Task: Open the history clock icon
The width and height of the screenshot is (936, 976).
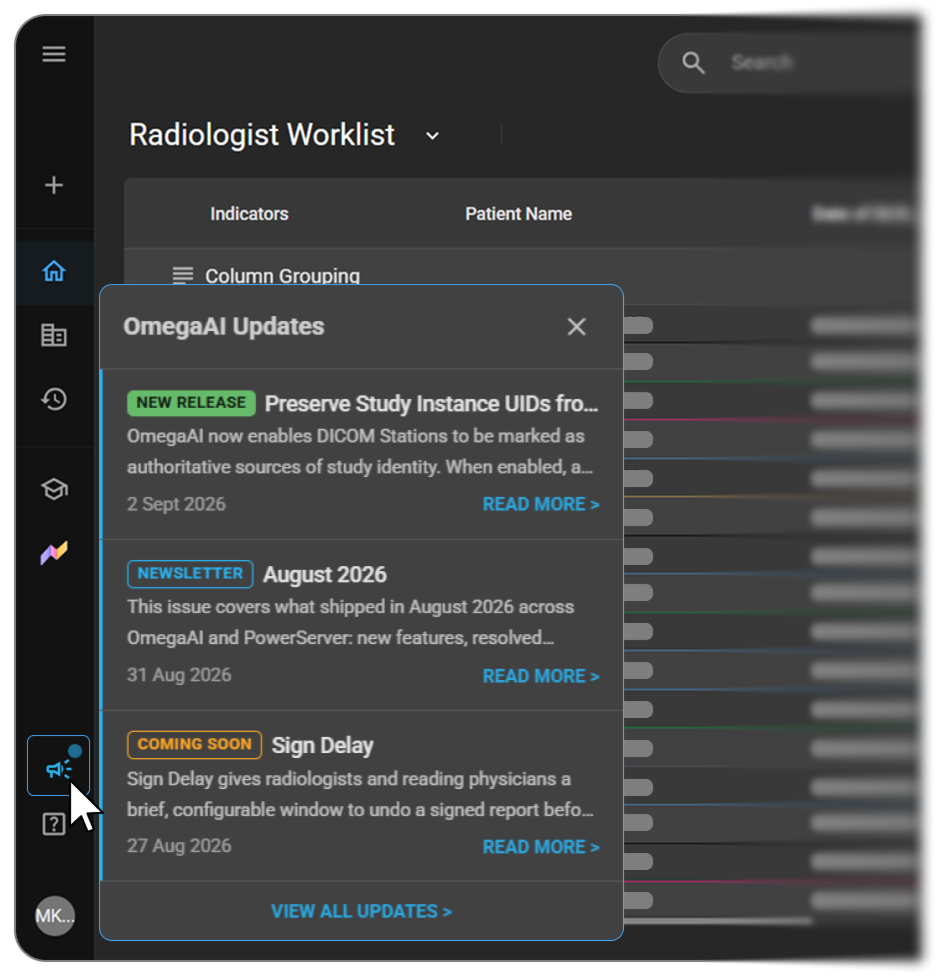Action: click(54, 399)
